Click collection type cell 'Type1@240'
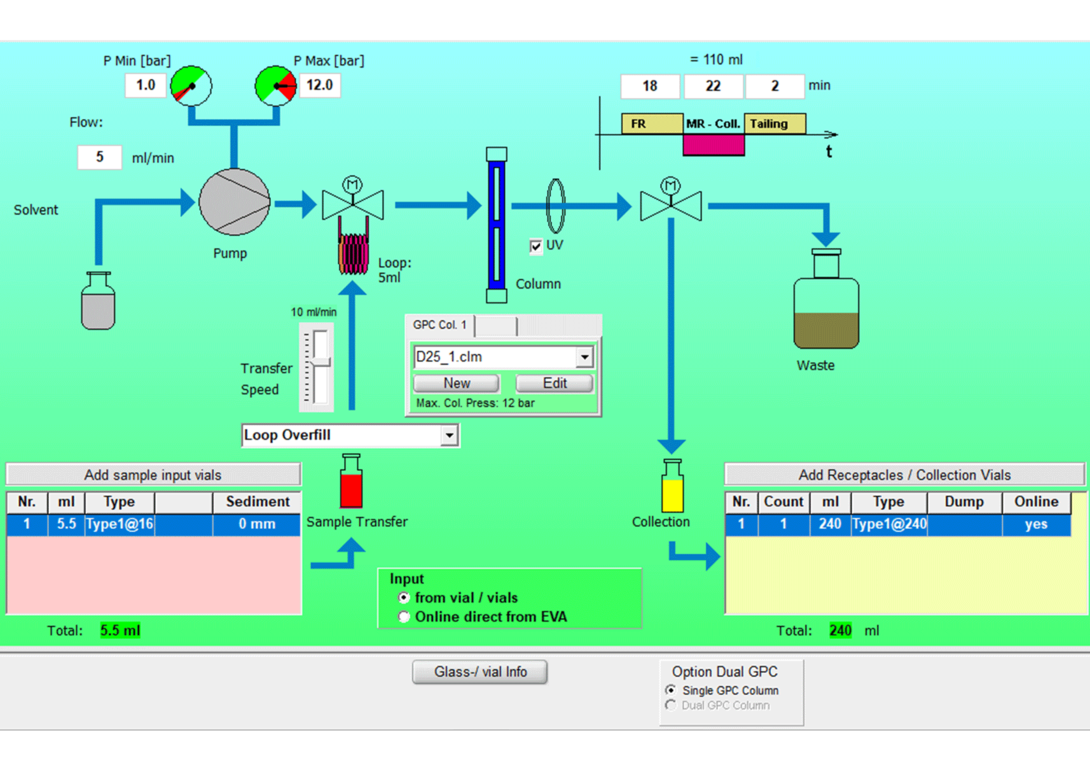Screen dimensions: 1090x770 889,524
